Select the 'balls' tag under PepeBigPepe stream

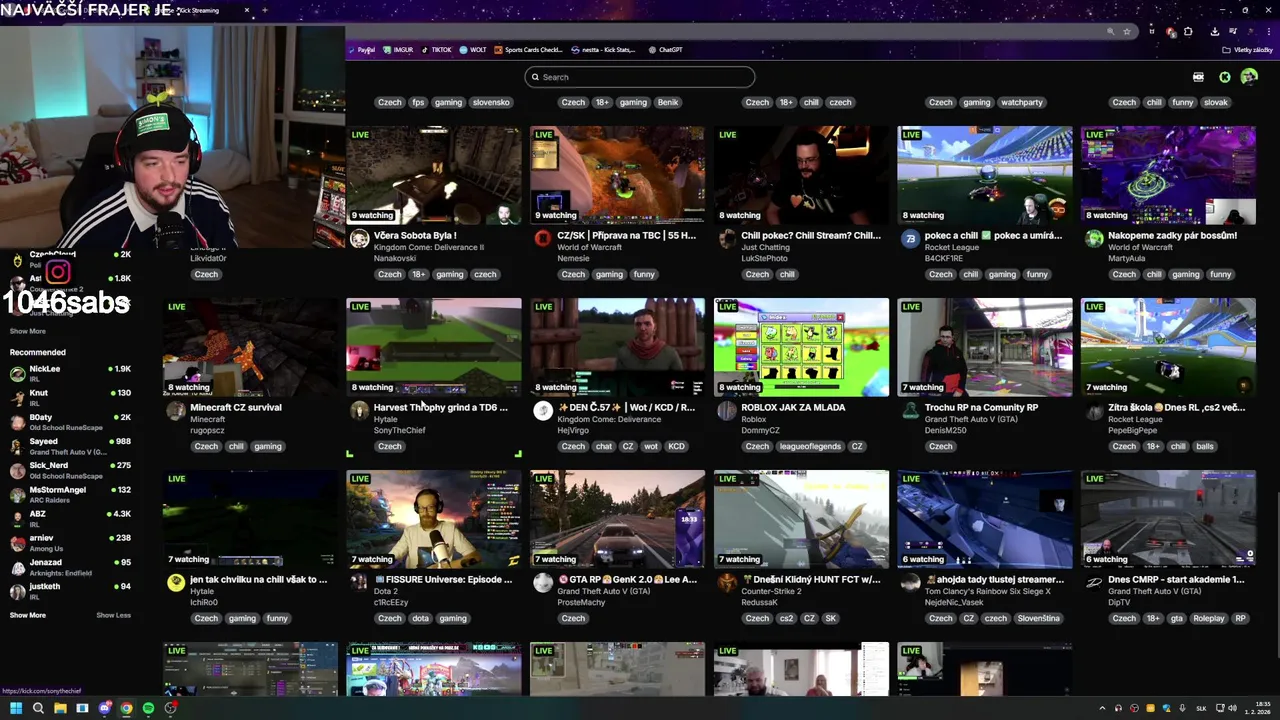click(1205, 446)
